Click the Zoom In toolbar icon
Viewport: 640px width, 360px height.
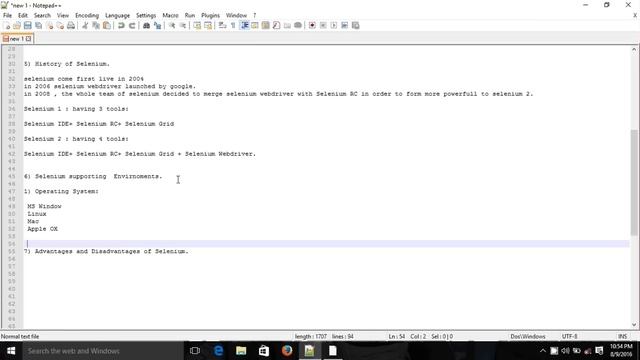coord(172,26)
